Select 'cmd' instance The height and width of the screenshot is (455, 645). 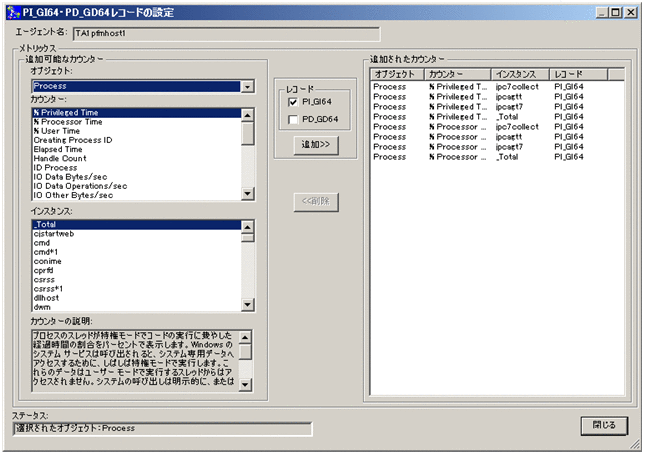pos(137,243)
